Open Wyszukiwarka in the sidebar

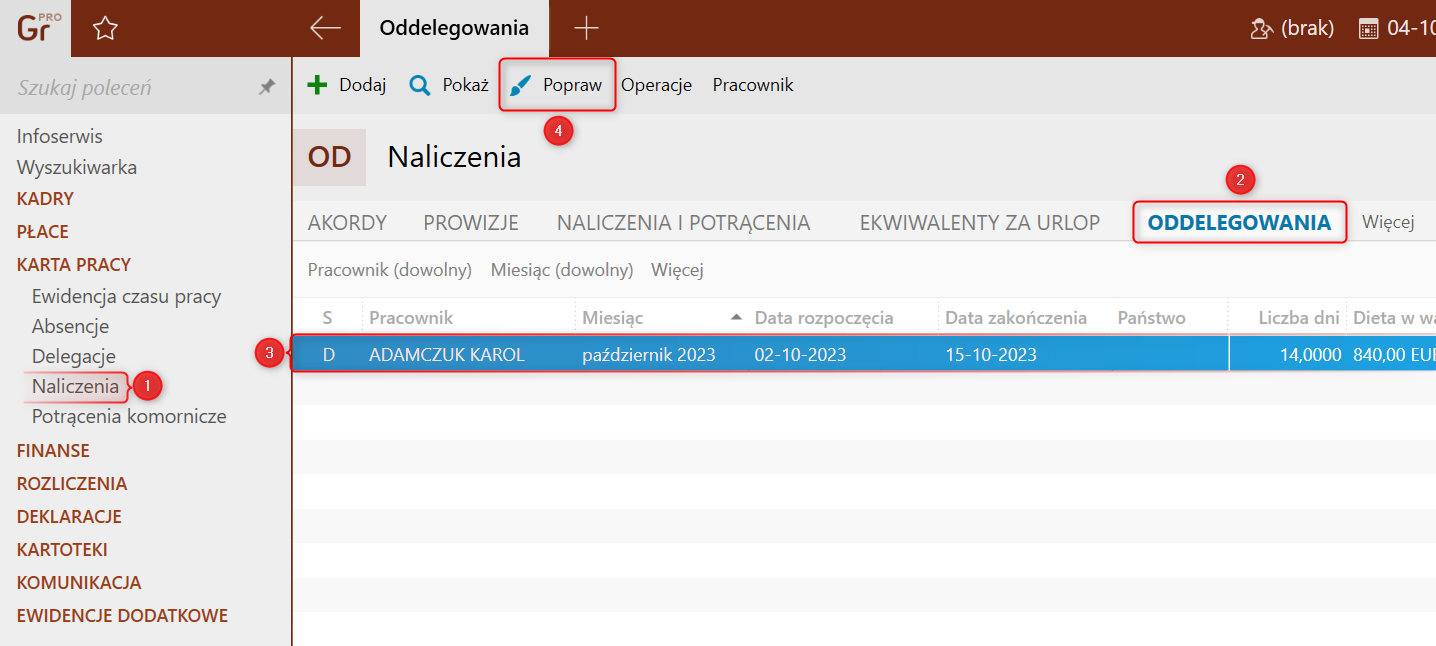[77, 167]
